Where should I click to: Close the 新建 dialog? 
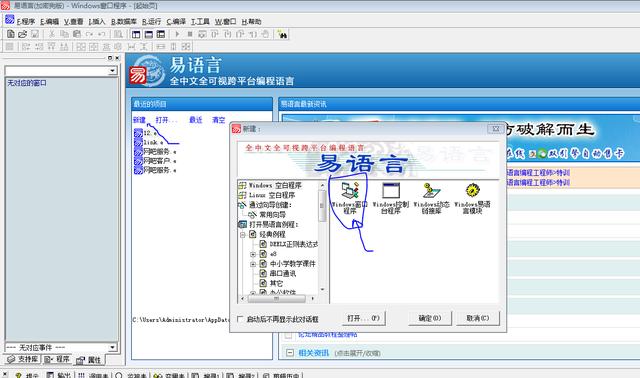[496, 129]
